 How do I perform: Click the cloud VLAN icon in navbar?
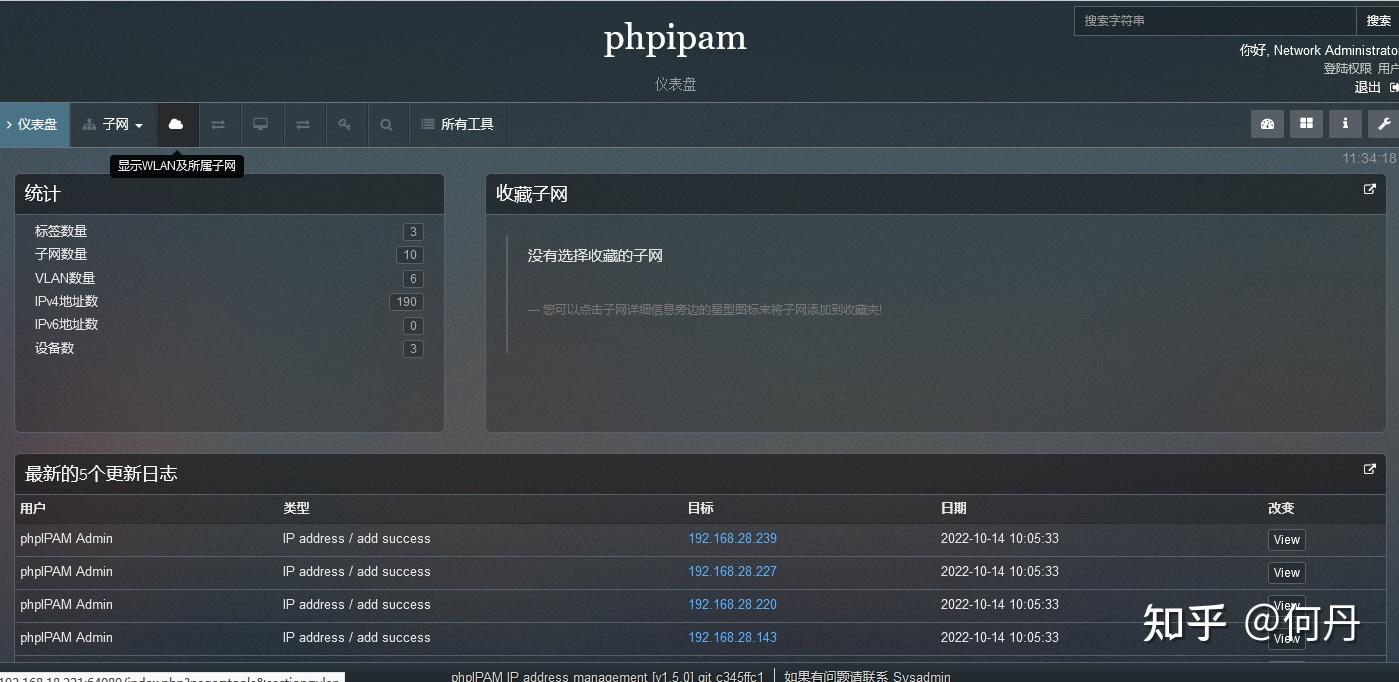click(x=176, y=124)
